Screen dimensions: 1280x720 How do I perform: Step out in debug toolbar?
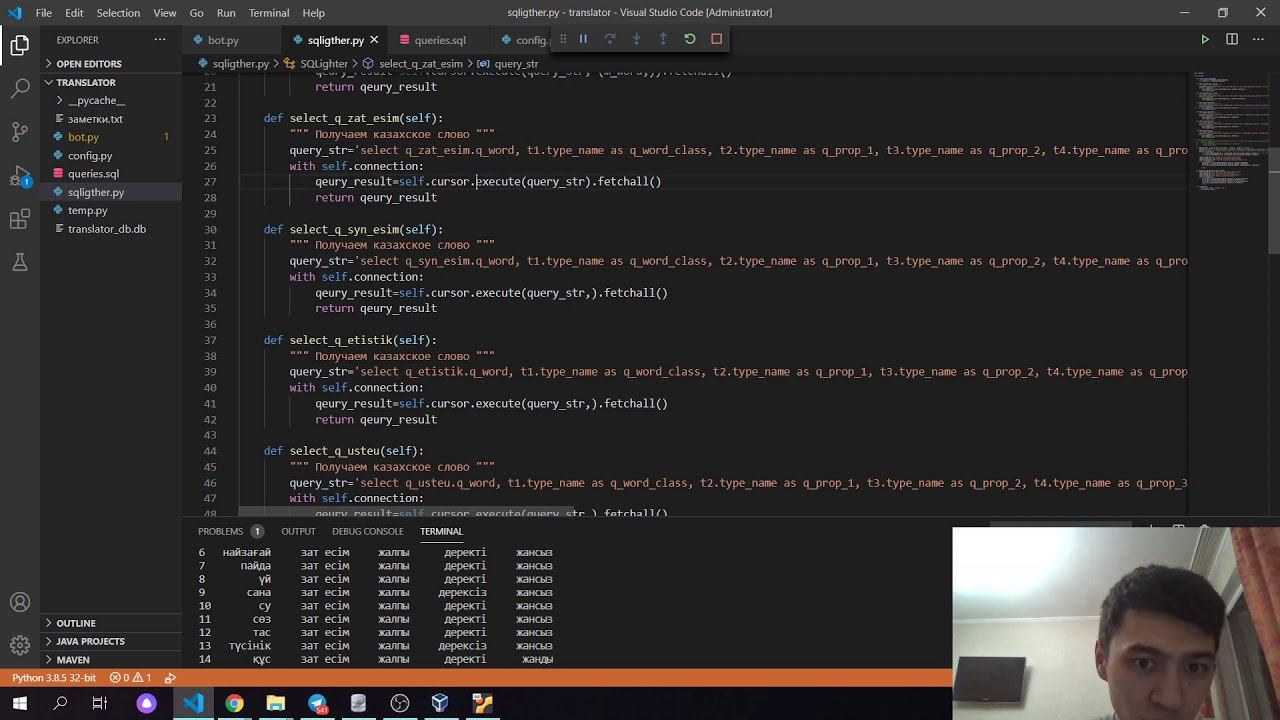[663, 39]
